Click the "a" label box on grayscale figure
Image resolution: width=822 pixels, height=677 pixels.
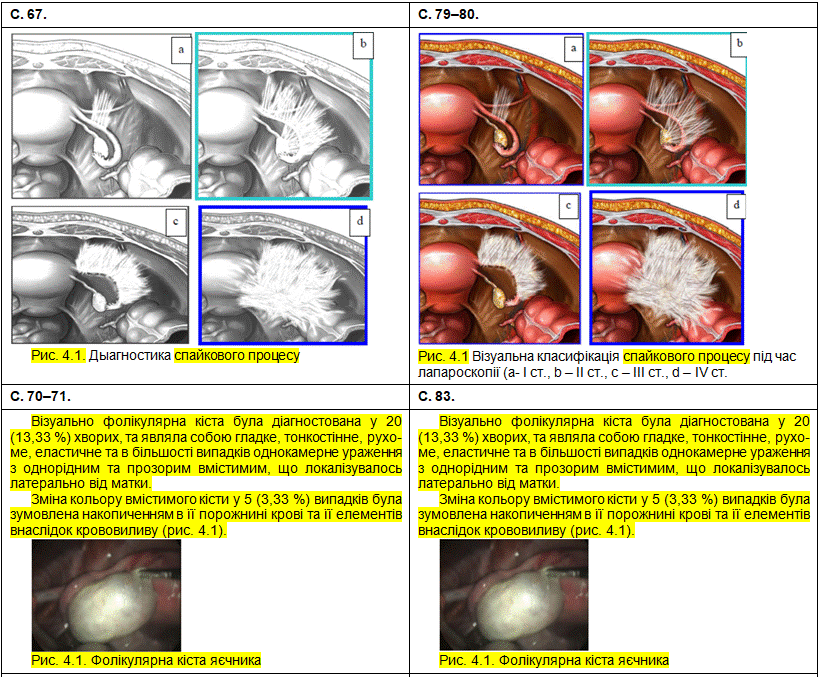point(181,50)
